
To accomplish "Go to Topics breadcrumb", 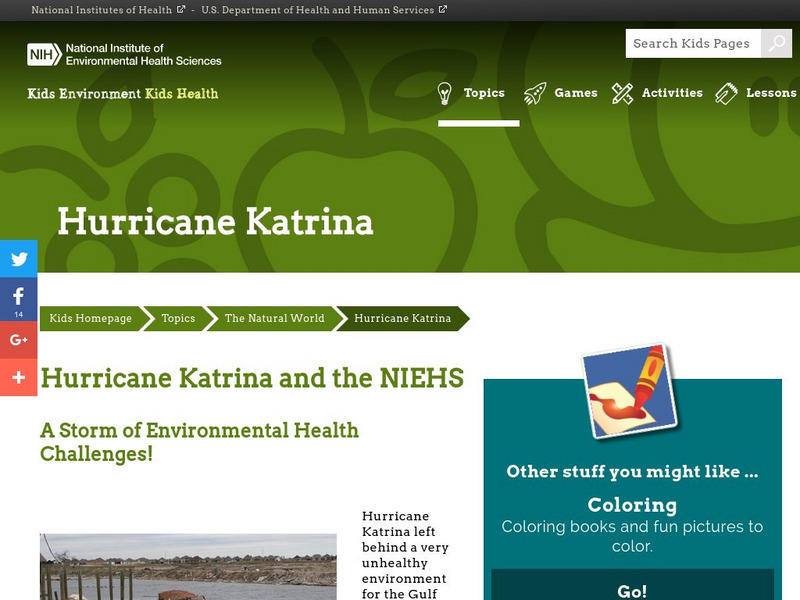I will coord(178,318).
